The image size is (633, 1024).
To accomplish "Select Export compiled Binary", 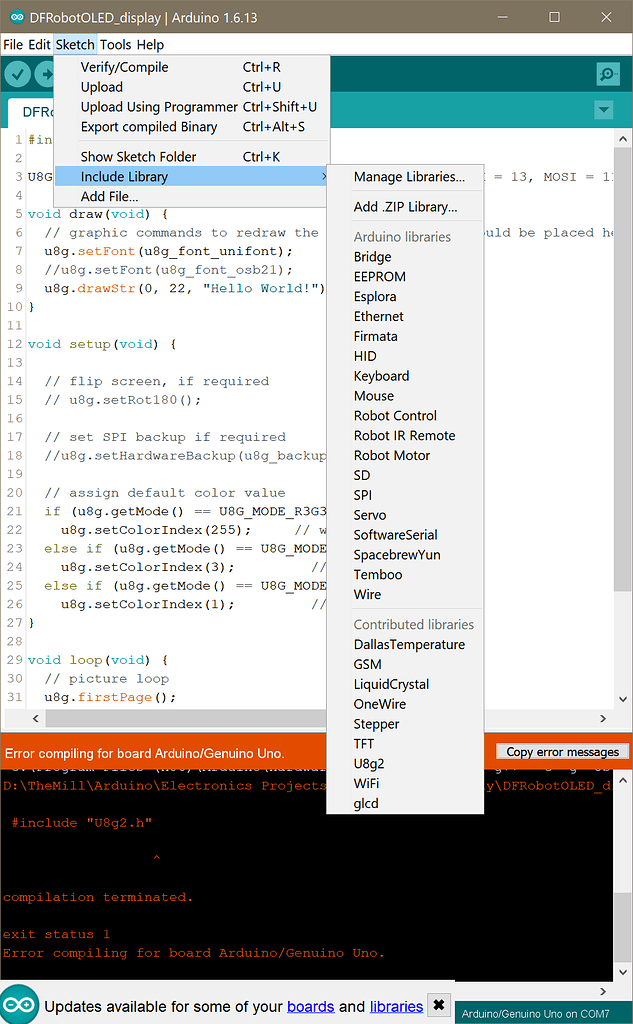I will click(x=191, y=127).
